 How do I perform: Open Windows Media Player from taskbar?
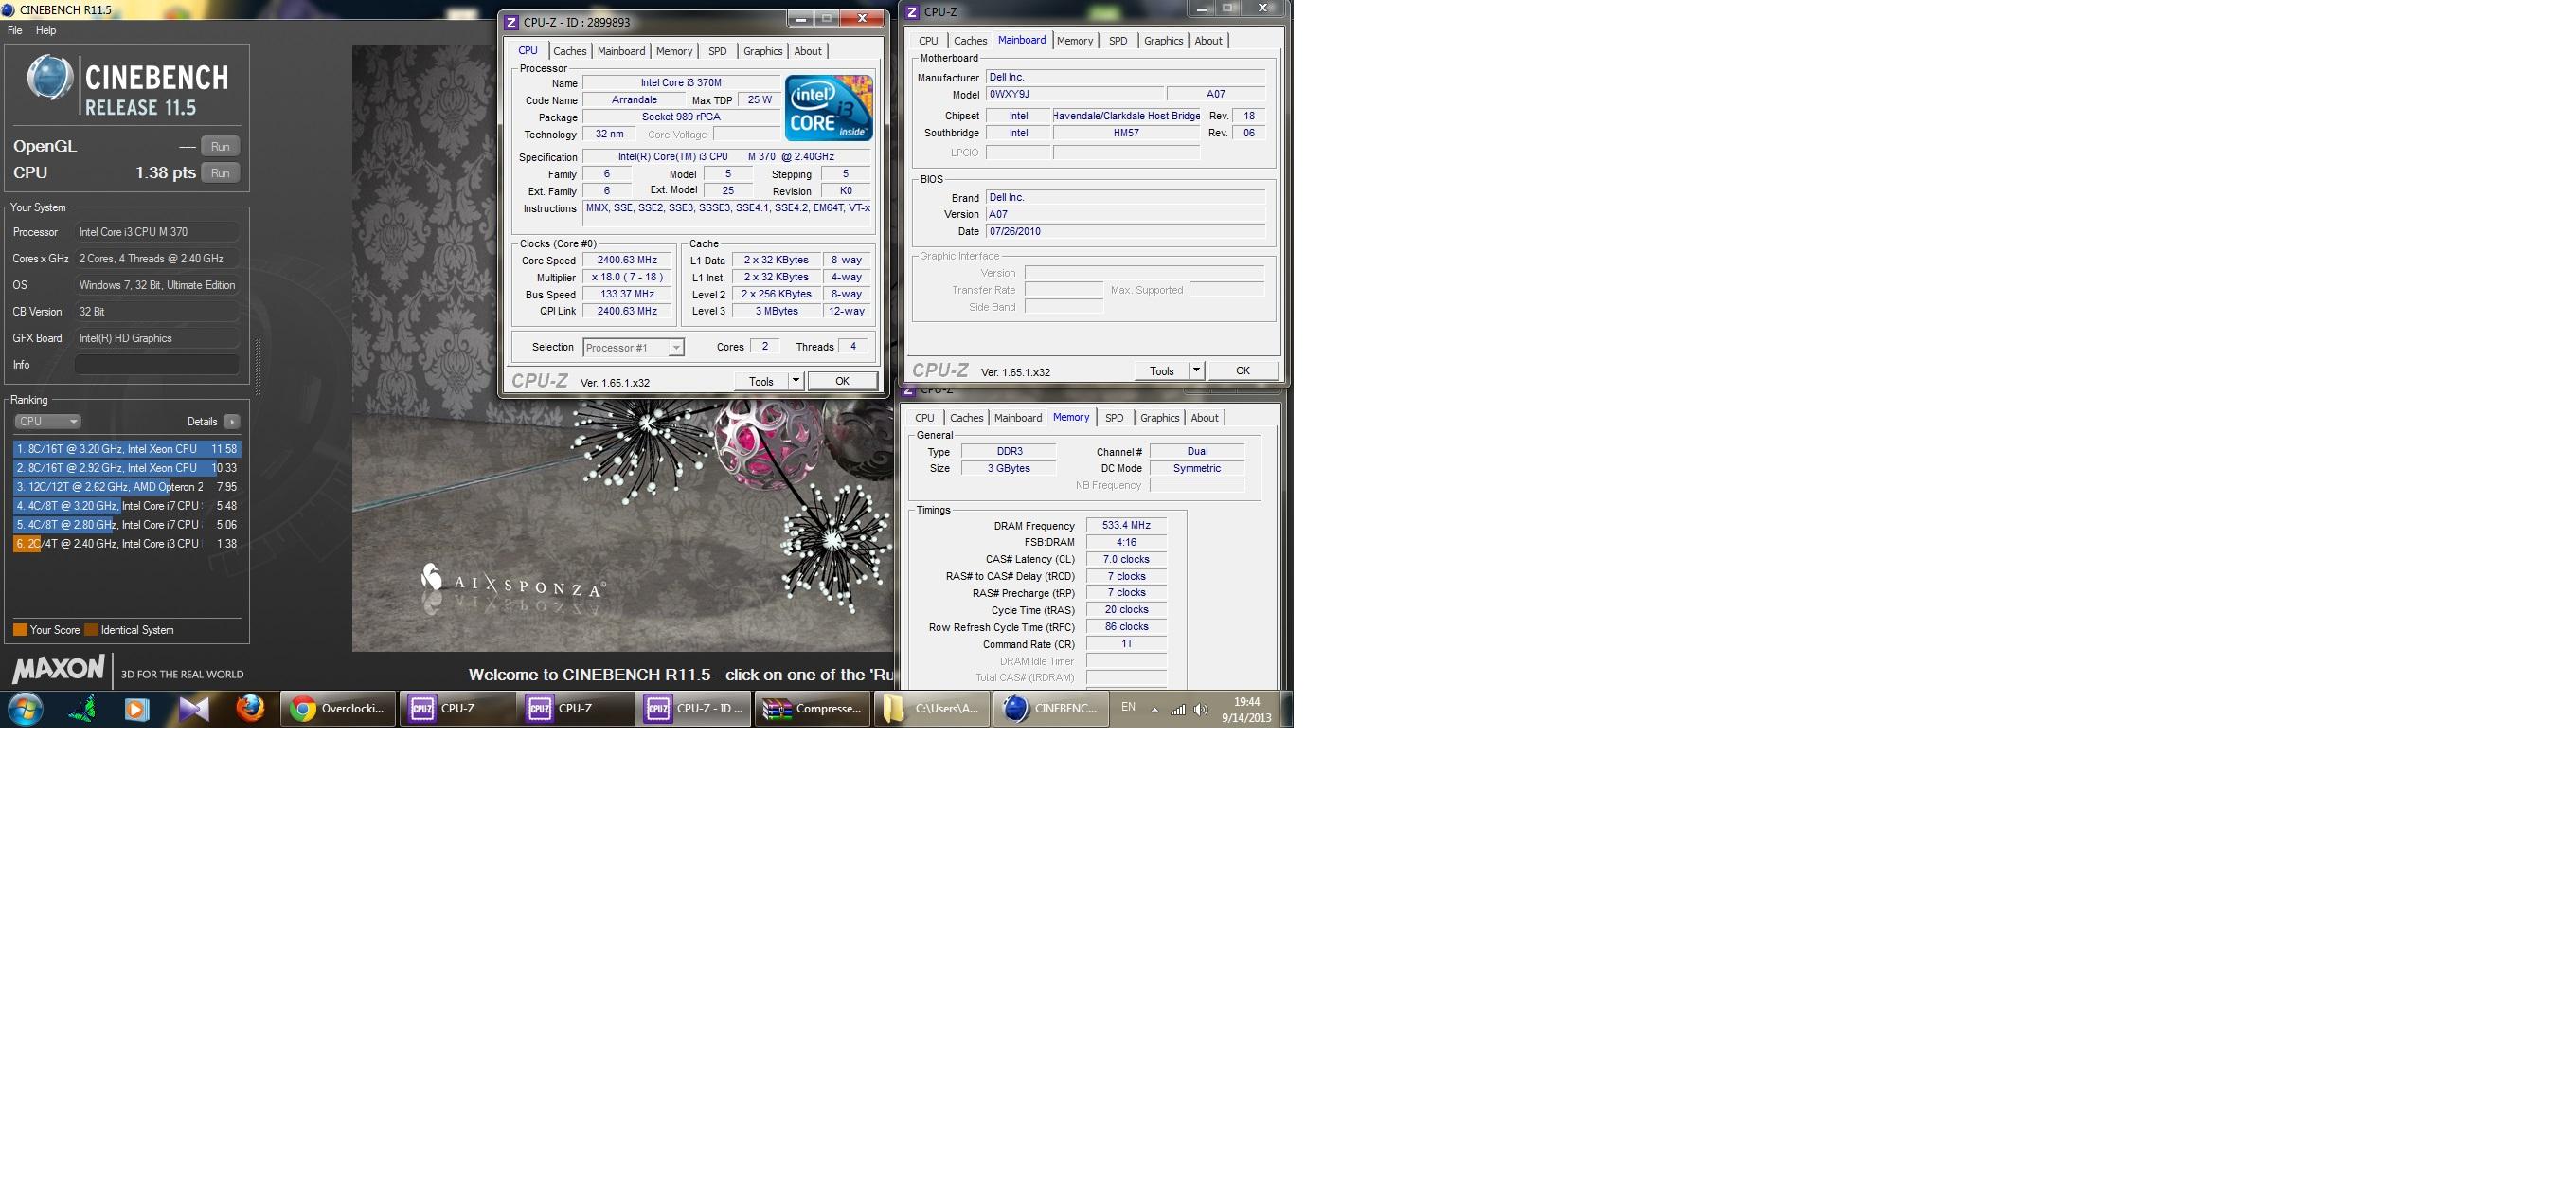137,709
